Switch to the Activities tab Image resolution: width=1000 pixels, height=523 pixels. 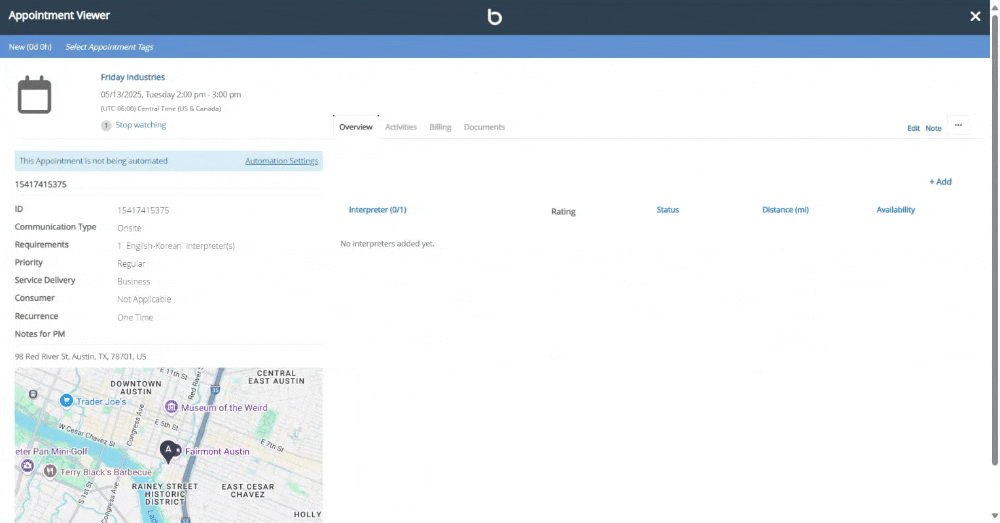coord(401,127)
